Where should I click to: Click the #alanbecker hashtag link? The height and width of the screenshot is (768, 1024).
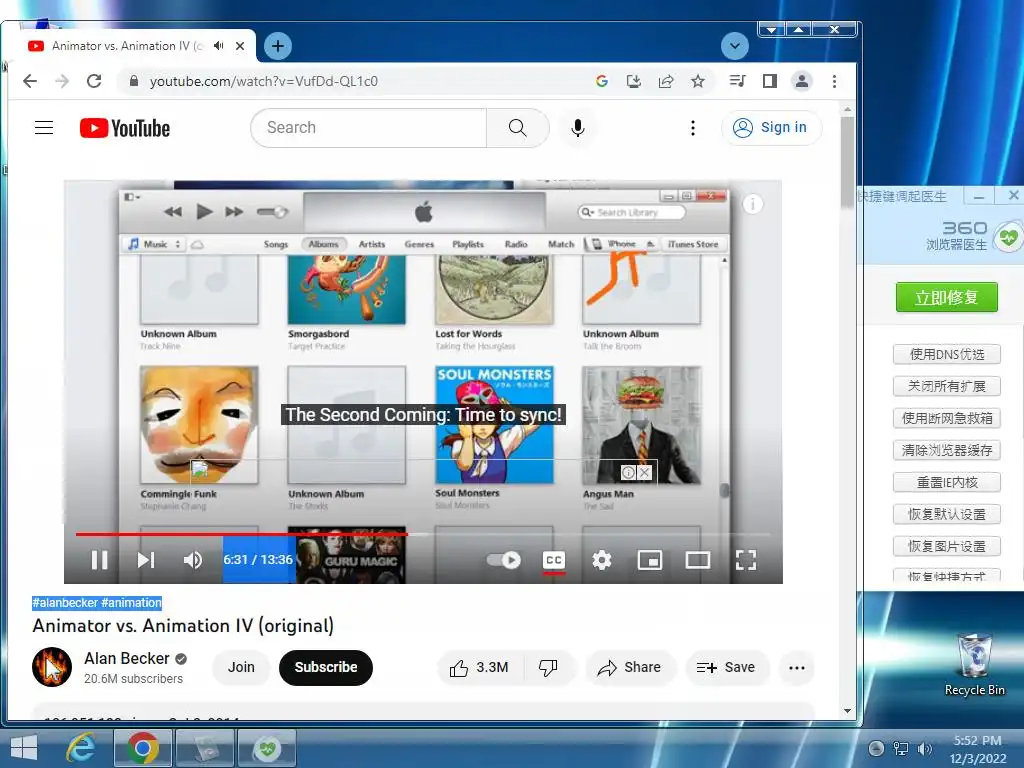point(65,603)
